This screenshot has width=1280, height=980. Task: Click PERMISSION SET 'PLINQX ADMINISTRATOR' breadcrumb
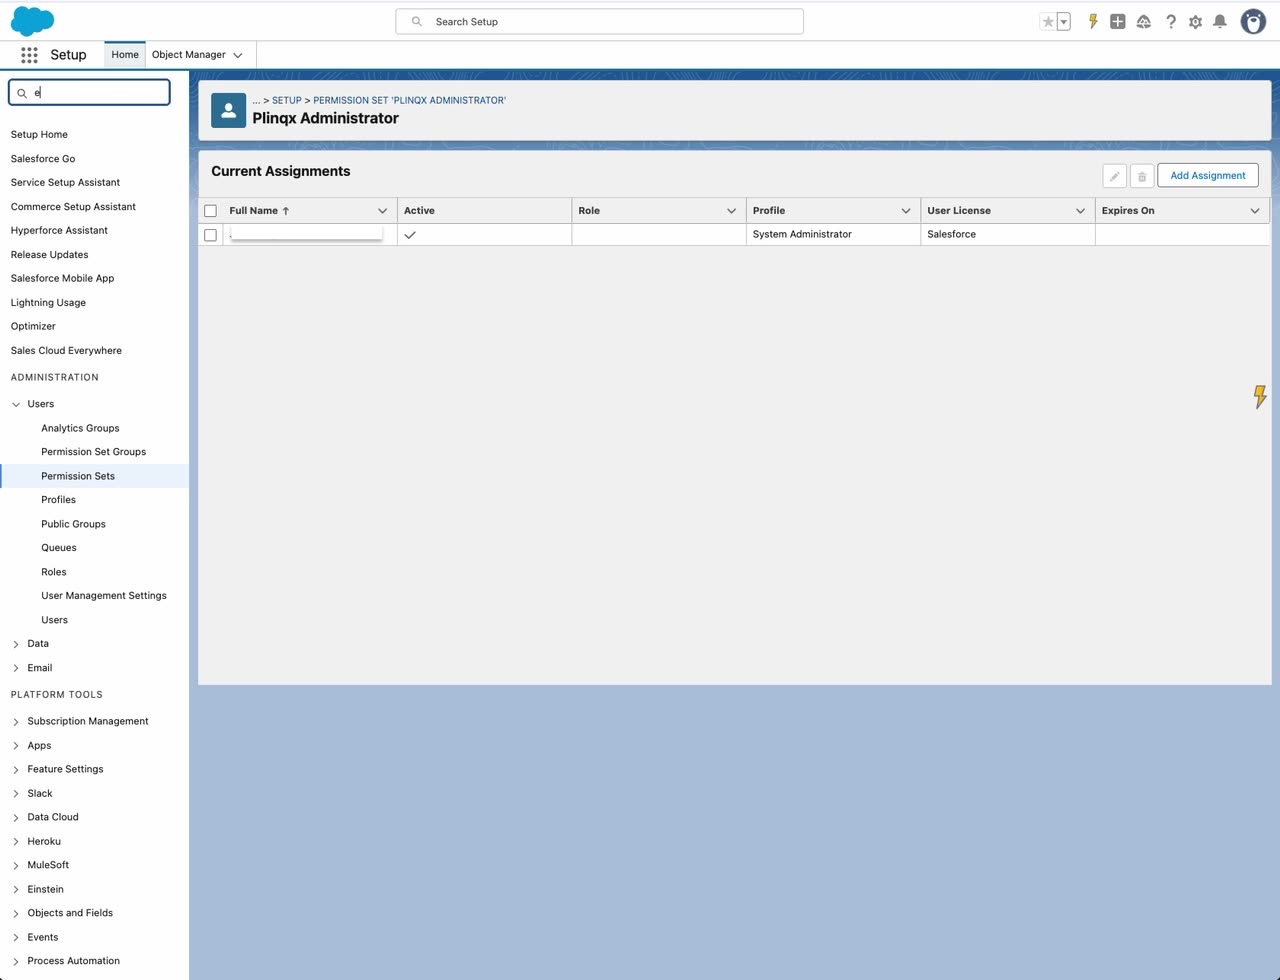click(409, 101)
